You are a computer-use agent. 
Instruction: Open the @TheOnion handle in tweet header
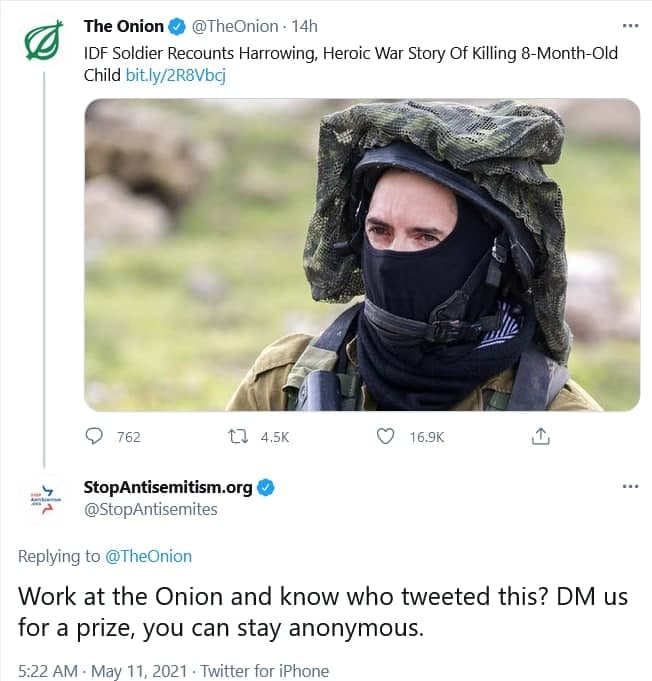pos(234,27)
